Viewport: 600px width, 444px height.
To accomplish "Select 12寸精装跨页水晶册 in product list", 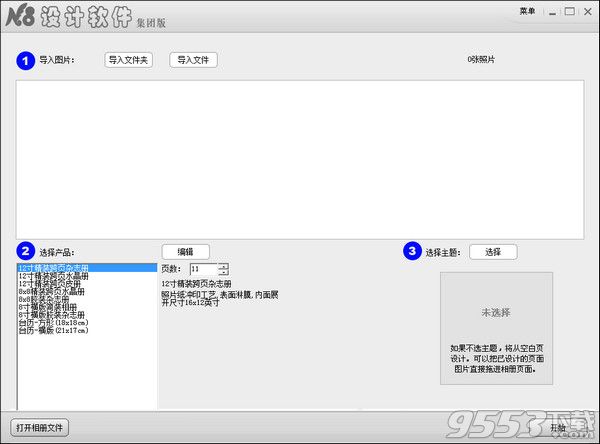I will coord(87,276).
